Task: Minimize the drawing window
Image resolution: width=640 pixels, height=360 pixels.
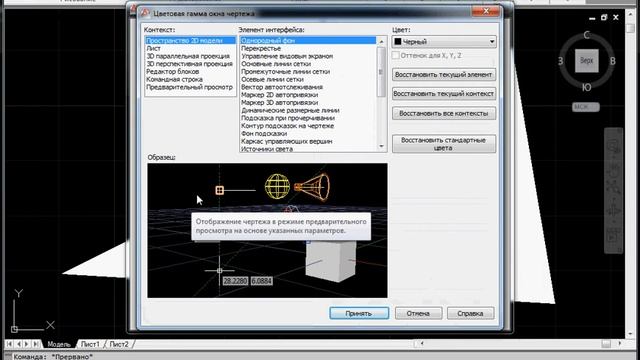Action: 592,18
